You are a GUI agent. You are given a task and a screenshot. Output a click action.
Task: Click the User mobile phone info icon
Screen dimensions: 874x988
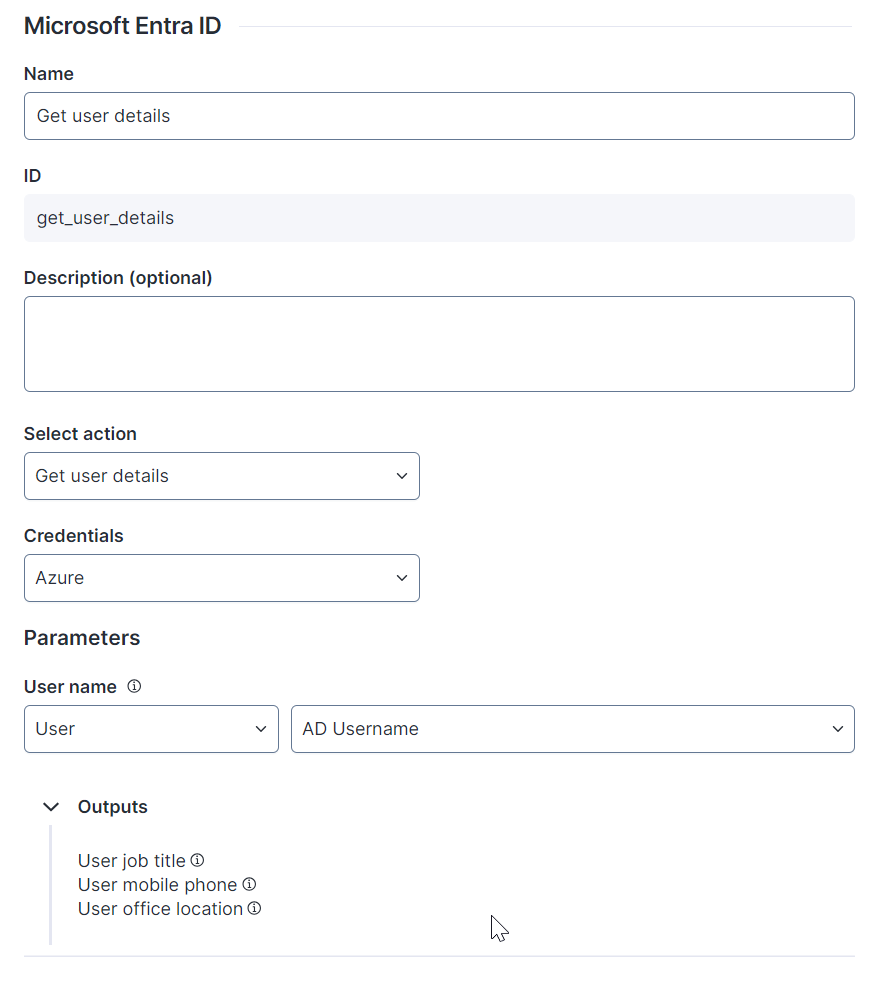250,884
